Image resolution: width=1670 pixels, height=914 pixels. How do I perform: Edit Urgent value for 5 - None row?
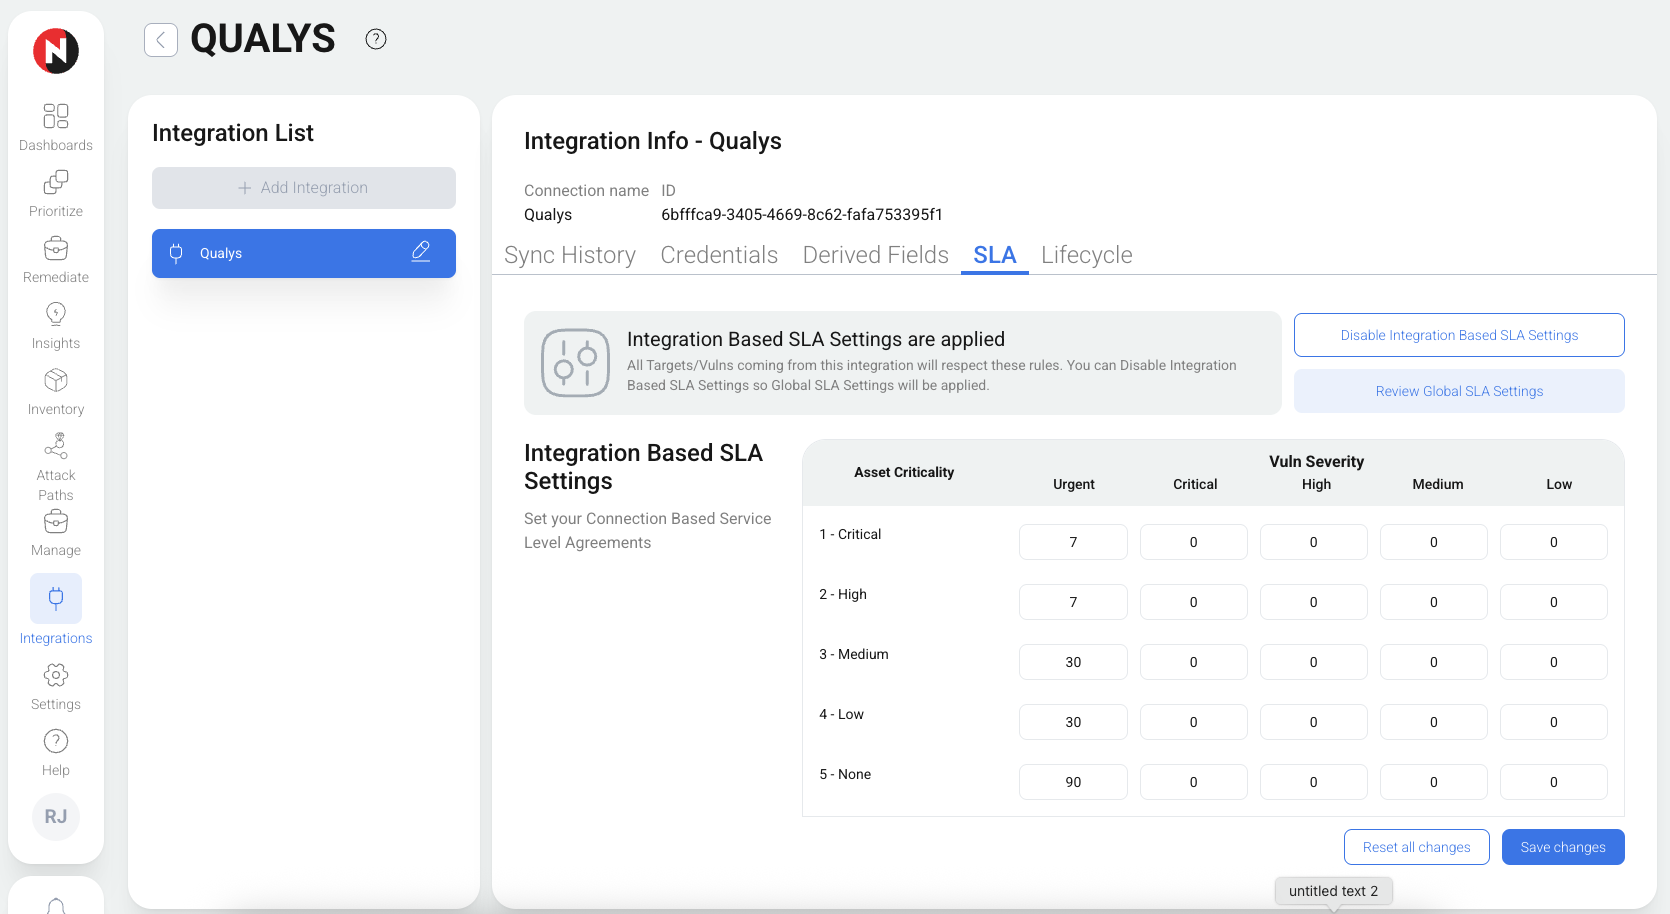click(x=1073, y=782)
